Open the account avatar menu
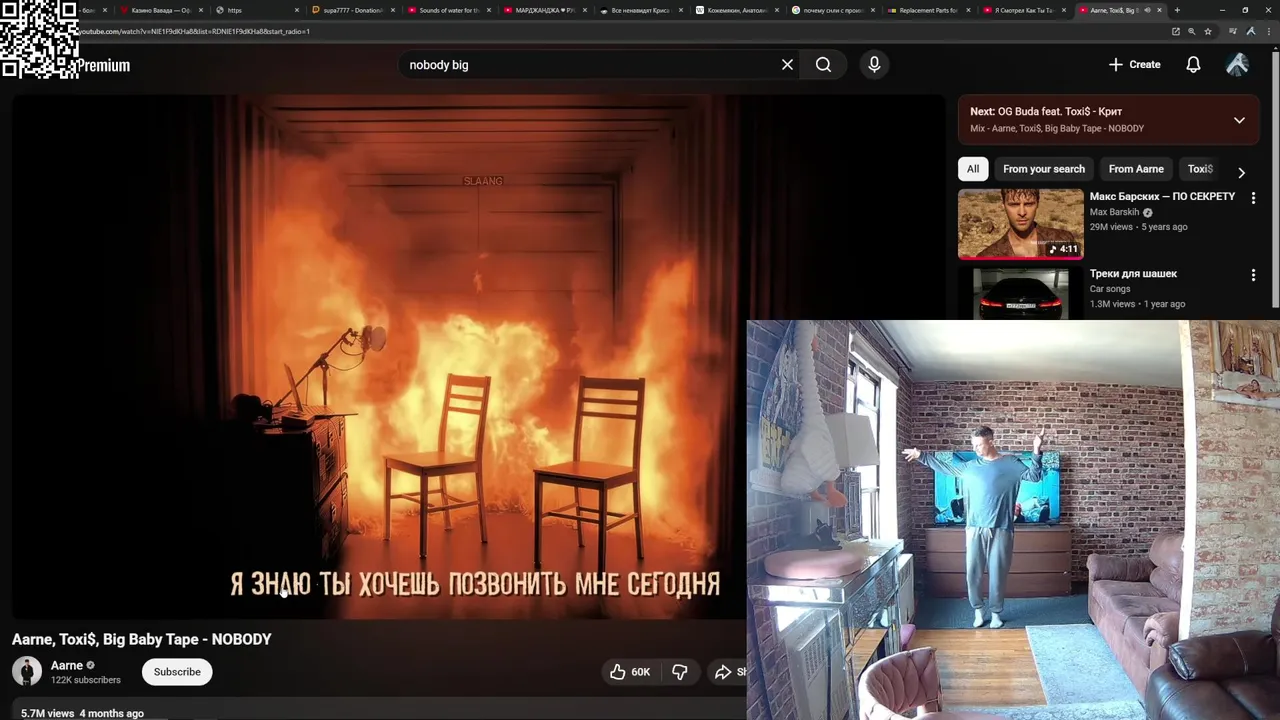Viewport: 1280px width, 720px height. click(1237, 65)
